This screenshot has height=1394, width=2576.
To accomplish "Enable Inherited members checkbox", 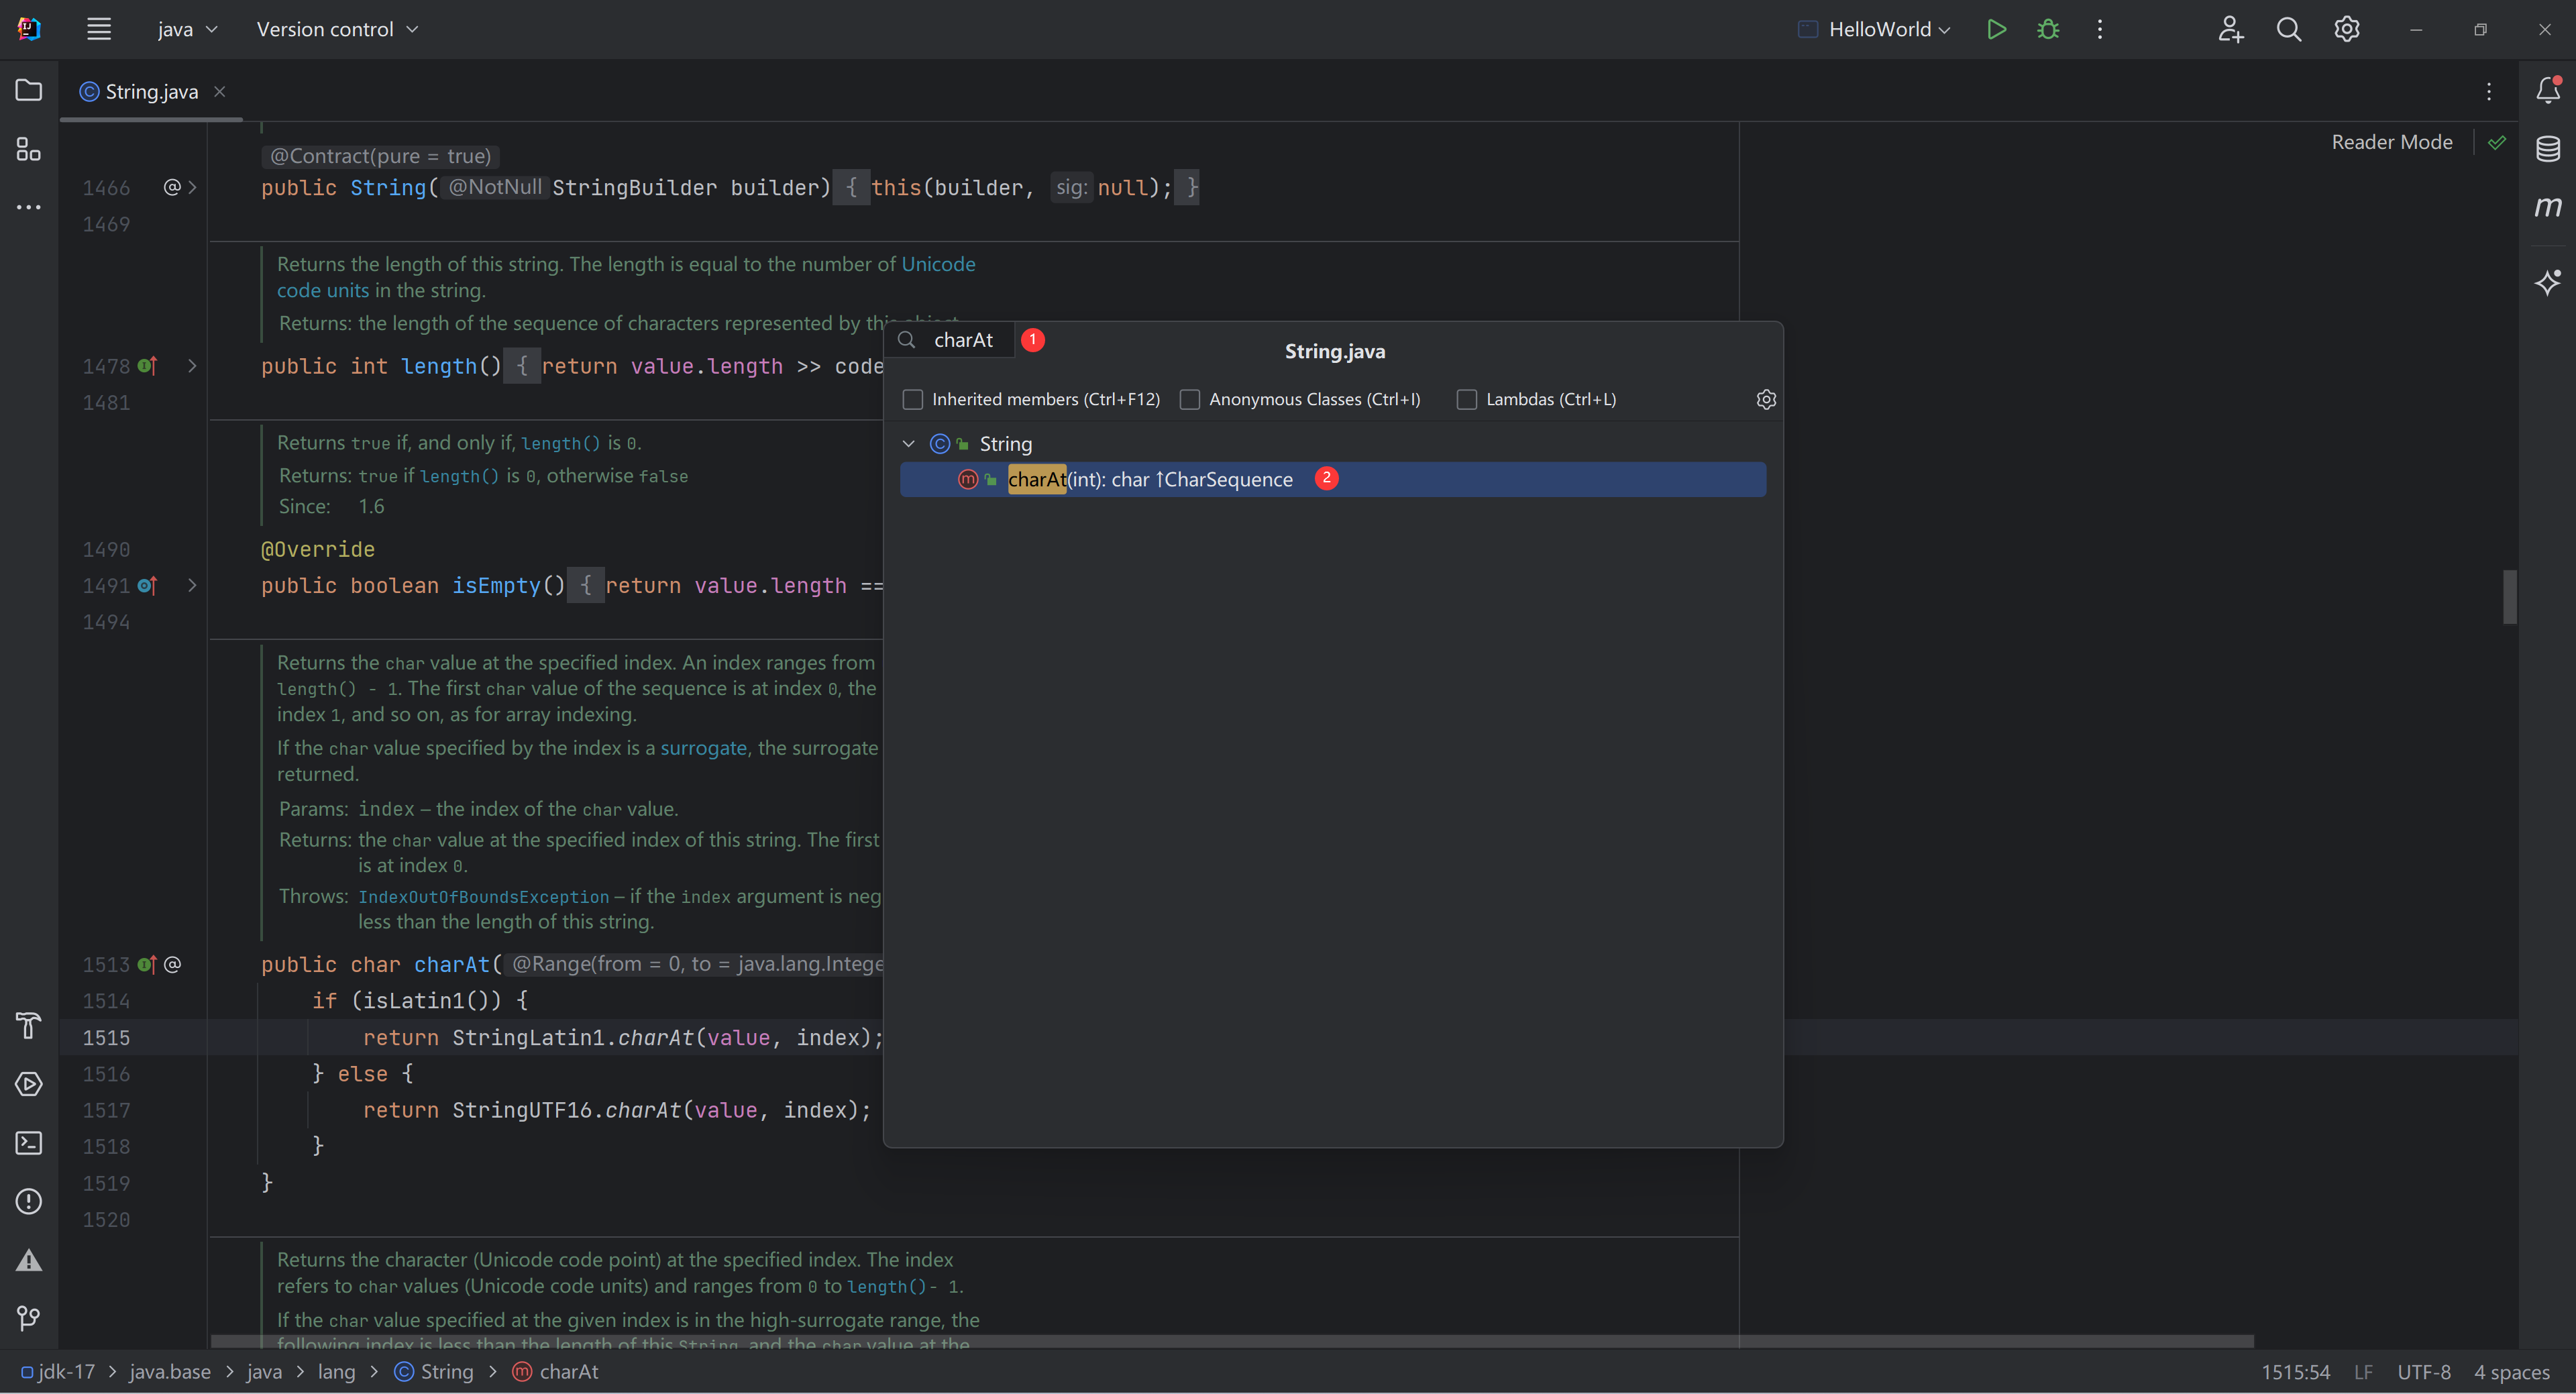I will pyautogui.click(x=912, y=399).
